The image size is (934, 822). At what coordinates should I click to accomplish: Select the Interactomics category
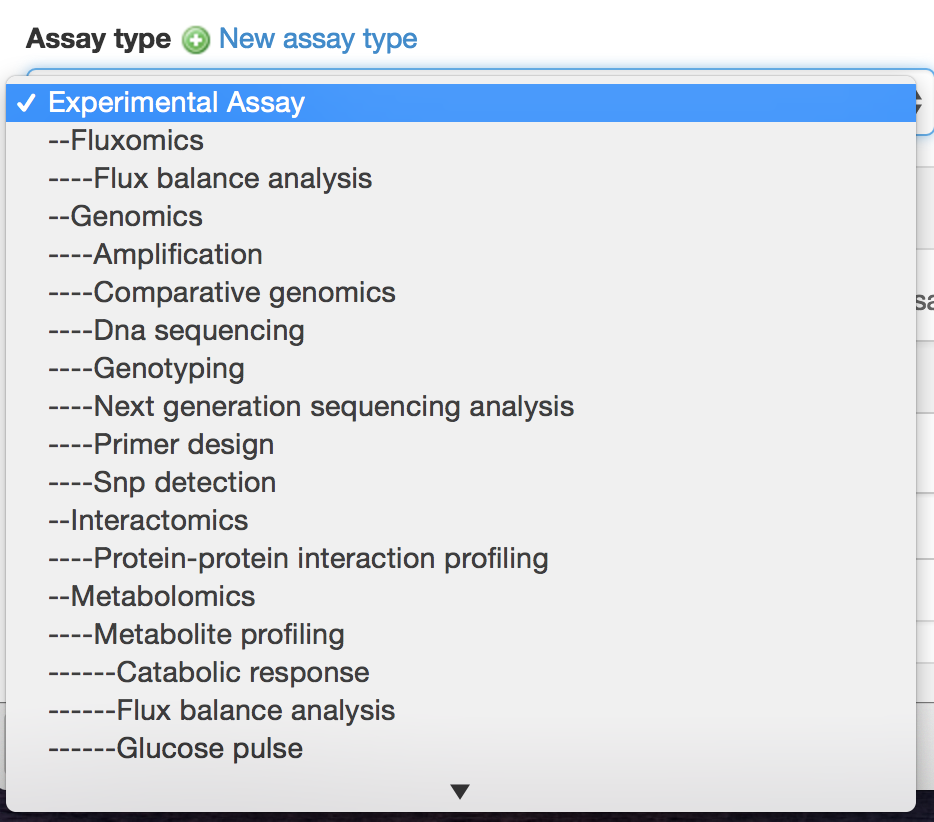[x=148, y=521]
